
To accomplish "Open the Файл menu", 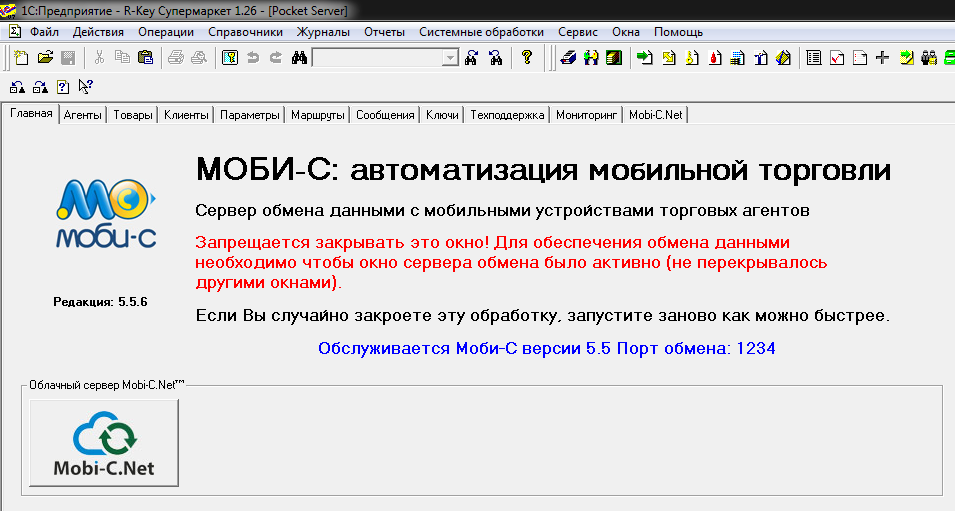I will (44, 32).
